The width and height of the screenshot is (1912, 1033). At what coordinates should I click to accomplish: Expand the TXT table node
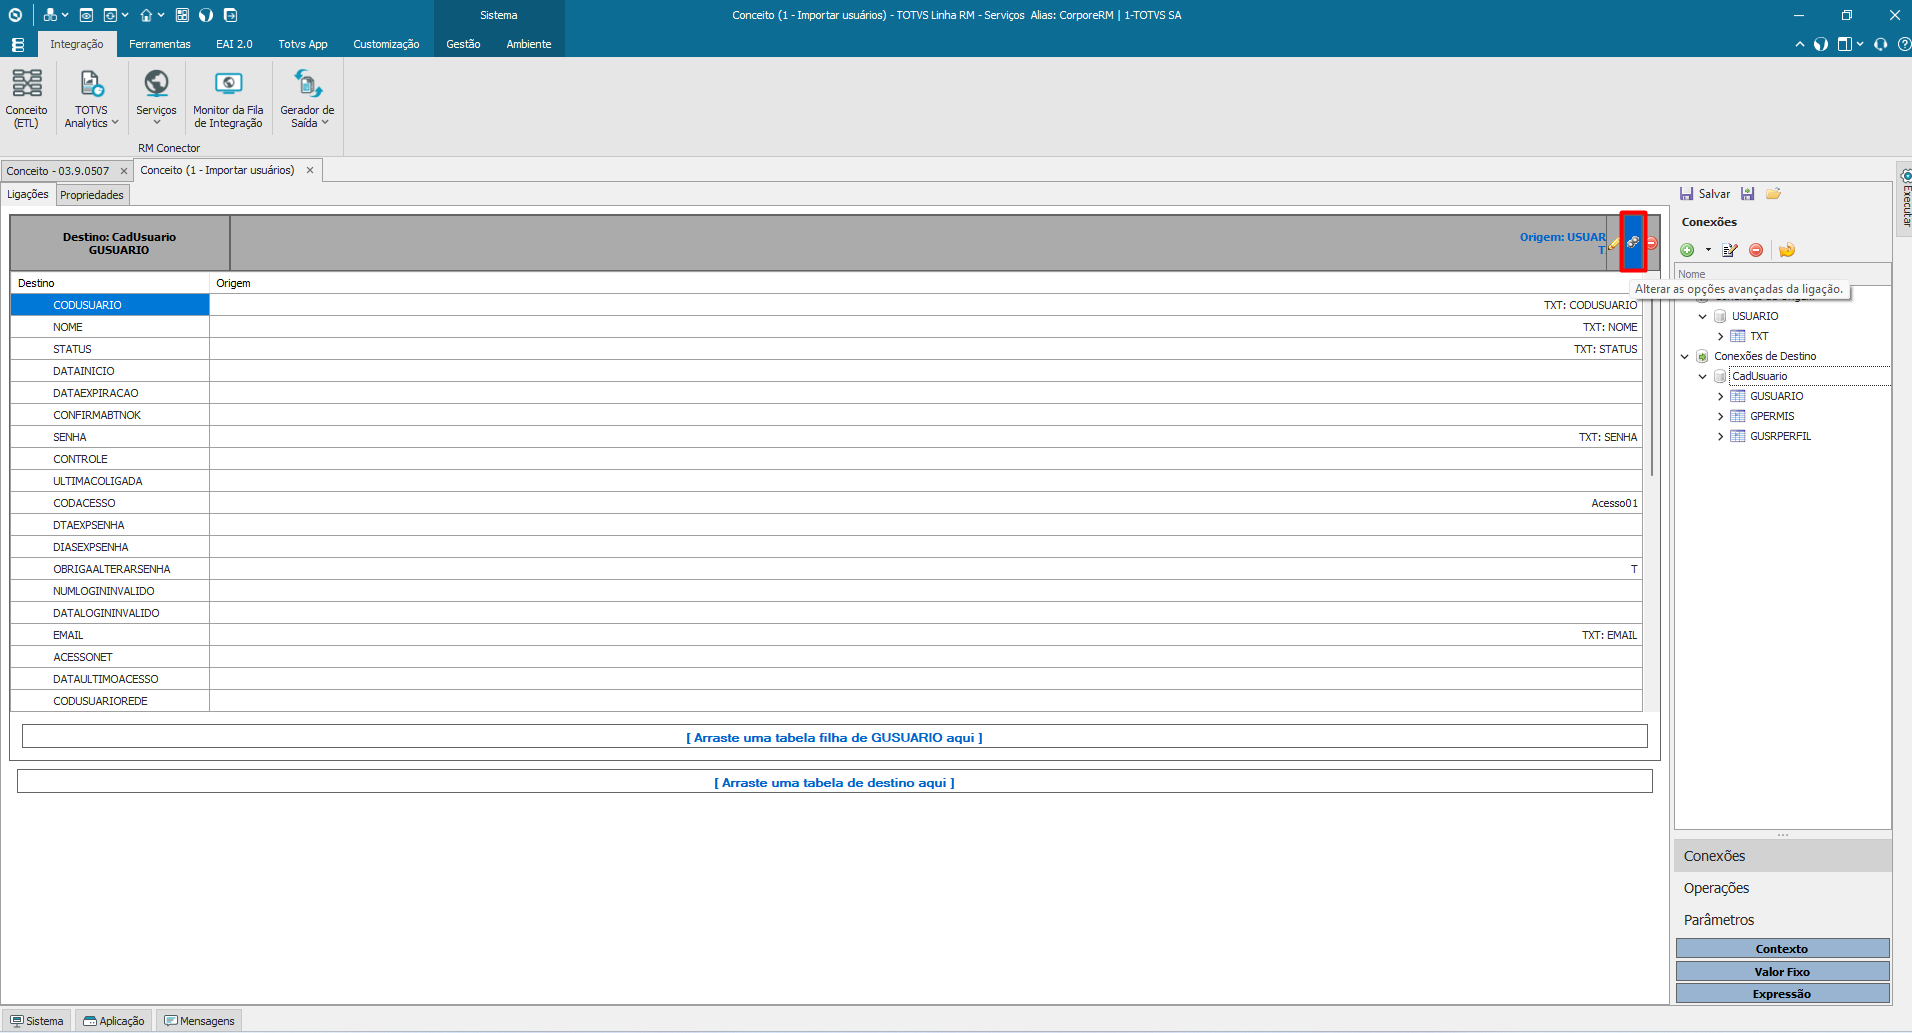click(x=1721, y=336)
